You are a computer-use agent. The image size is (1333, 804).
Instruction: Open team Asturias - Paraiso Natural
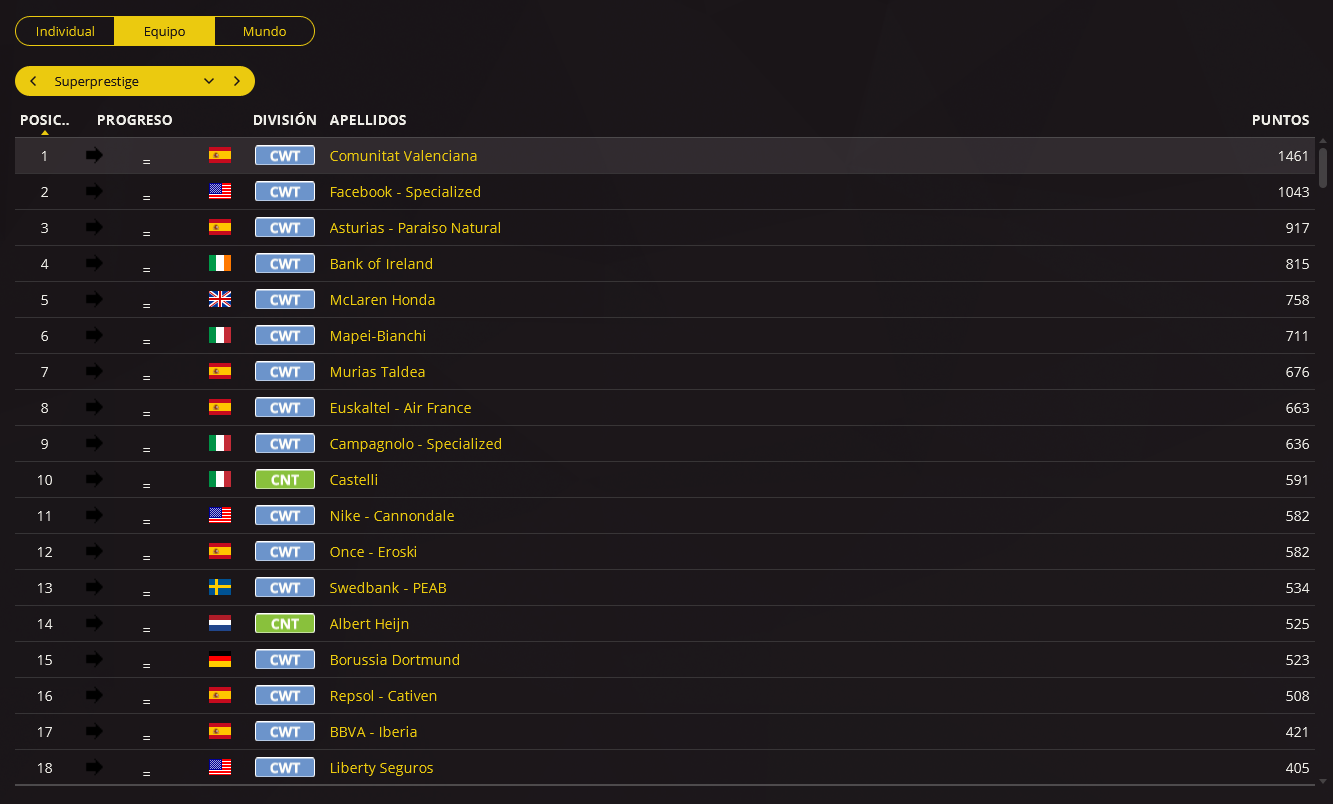pyautogui.click(x=415, y=228)
